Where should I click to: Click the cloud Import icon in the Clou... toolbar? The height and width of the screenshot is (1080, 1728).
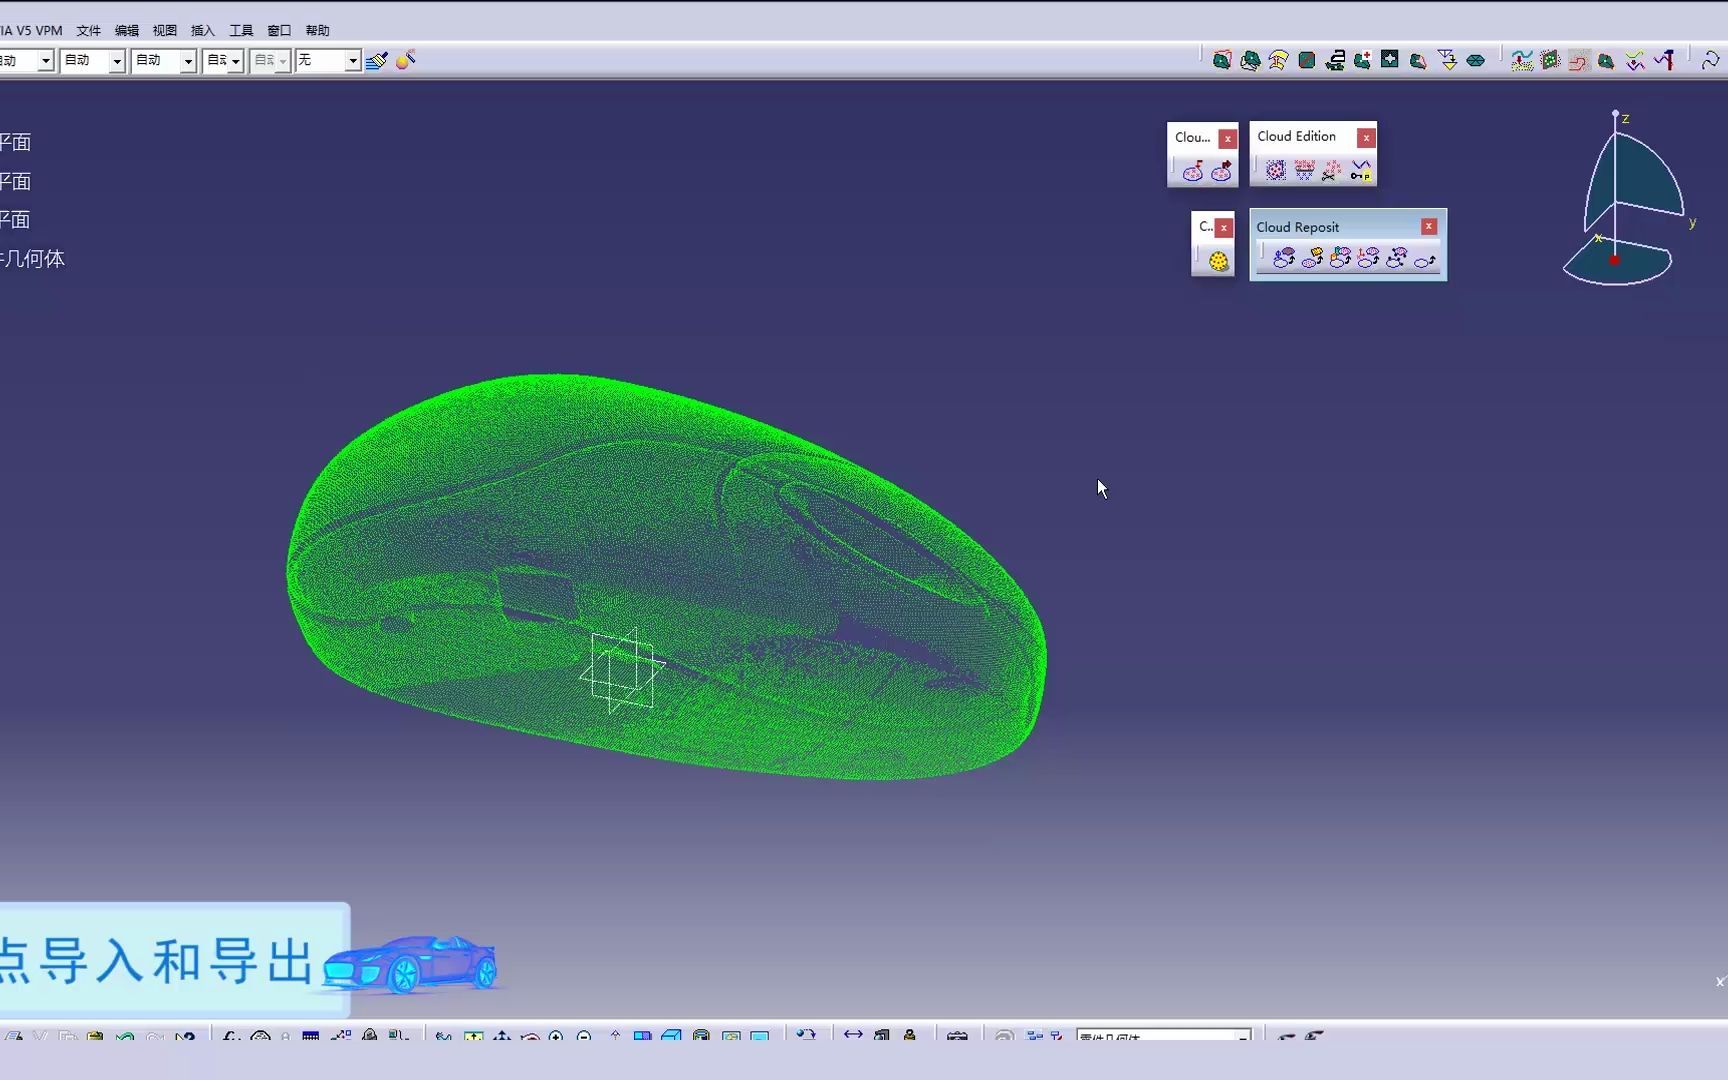coord(1193,172)
